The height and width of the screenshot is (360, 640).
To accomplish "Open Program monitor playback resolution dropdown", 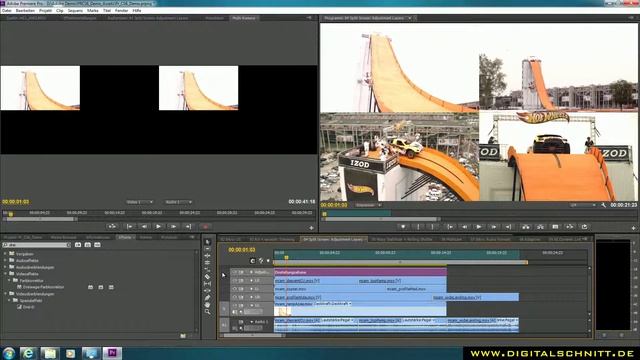I will 582,205.
